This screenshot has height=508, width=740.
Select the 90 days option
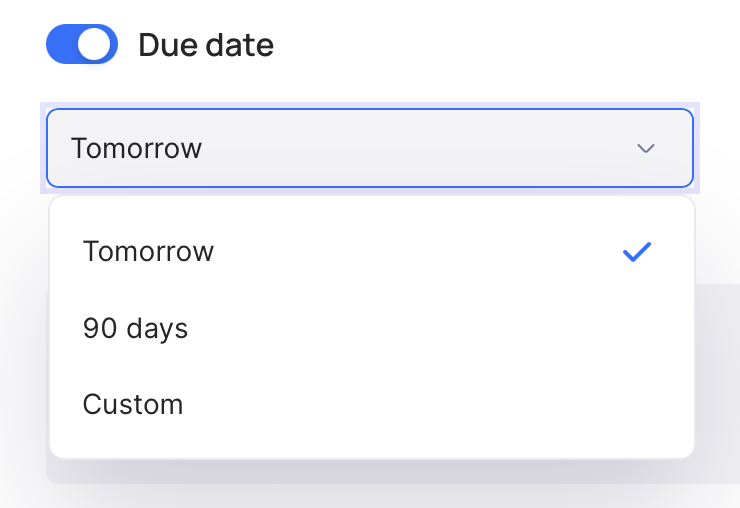click(x=135, y=328)
